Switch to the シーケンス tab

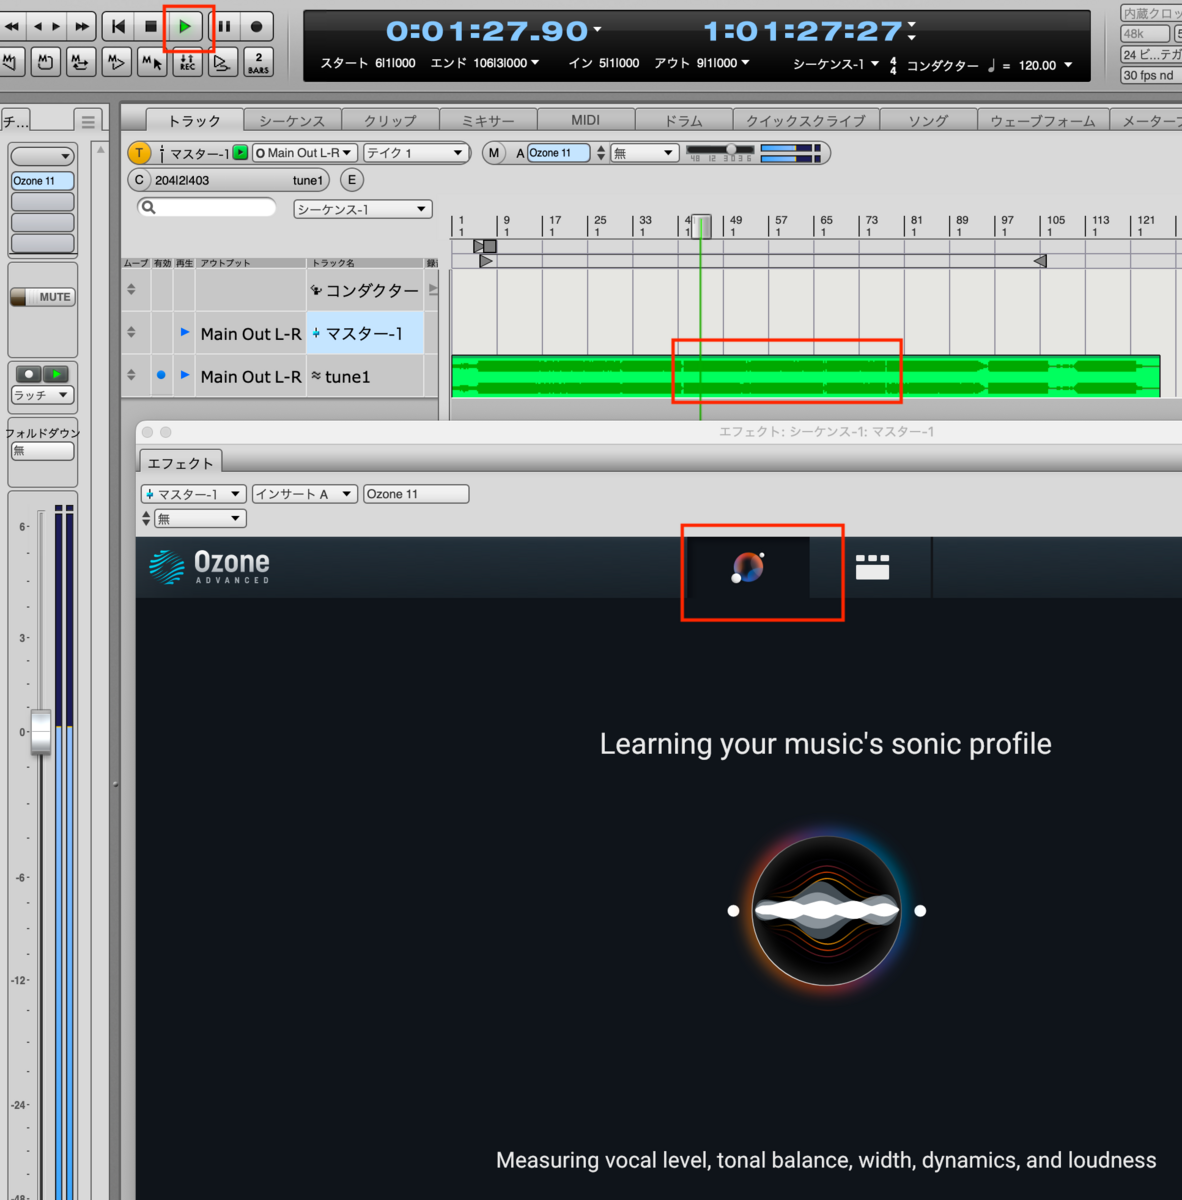(292, 120)
